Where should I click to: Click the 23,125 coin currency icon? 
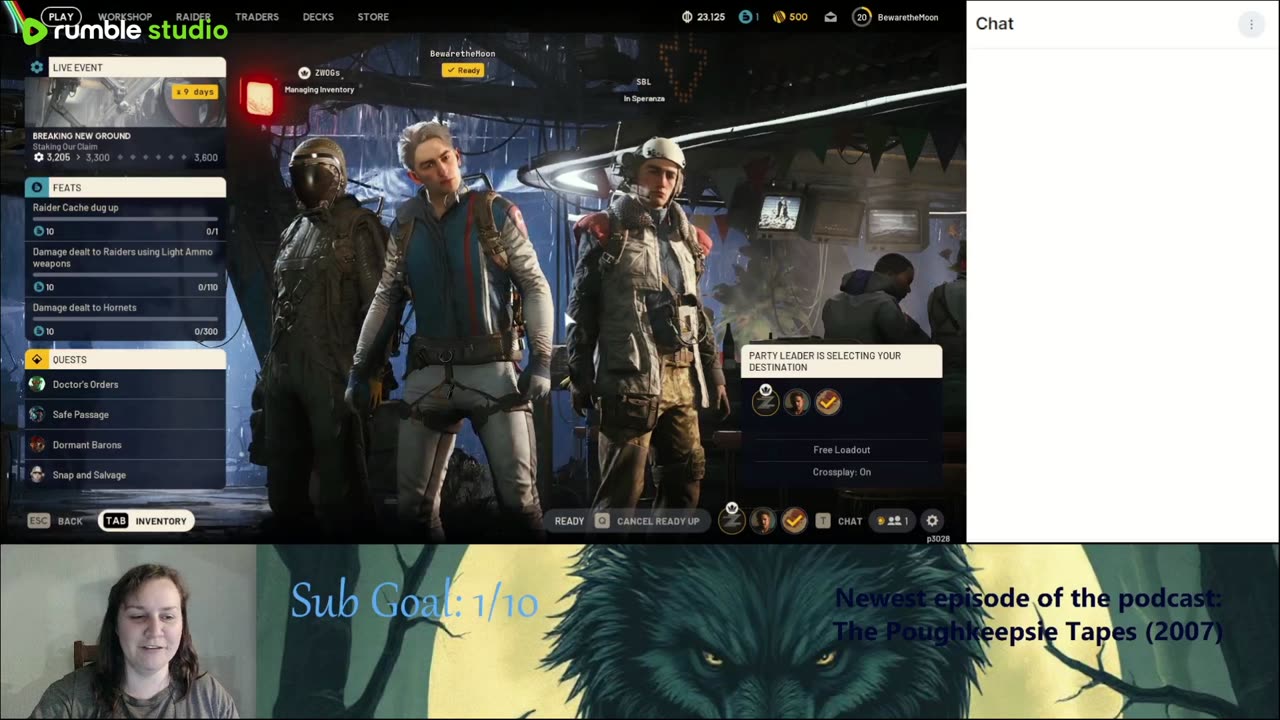click(687, 17)
